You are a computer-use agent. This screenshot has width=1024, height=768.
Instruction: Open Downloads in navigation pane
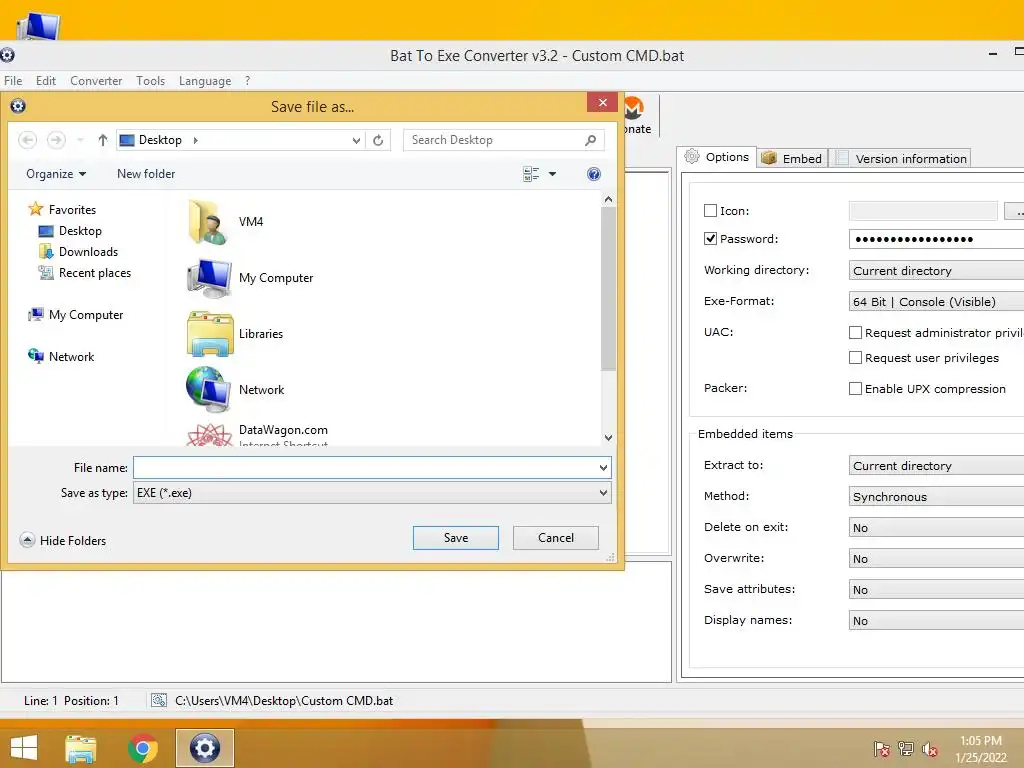78,251
